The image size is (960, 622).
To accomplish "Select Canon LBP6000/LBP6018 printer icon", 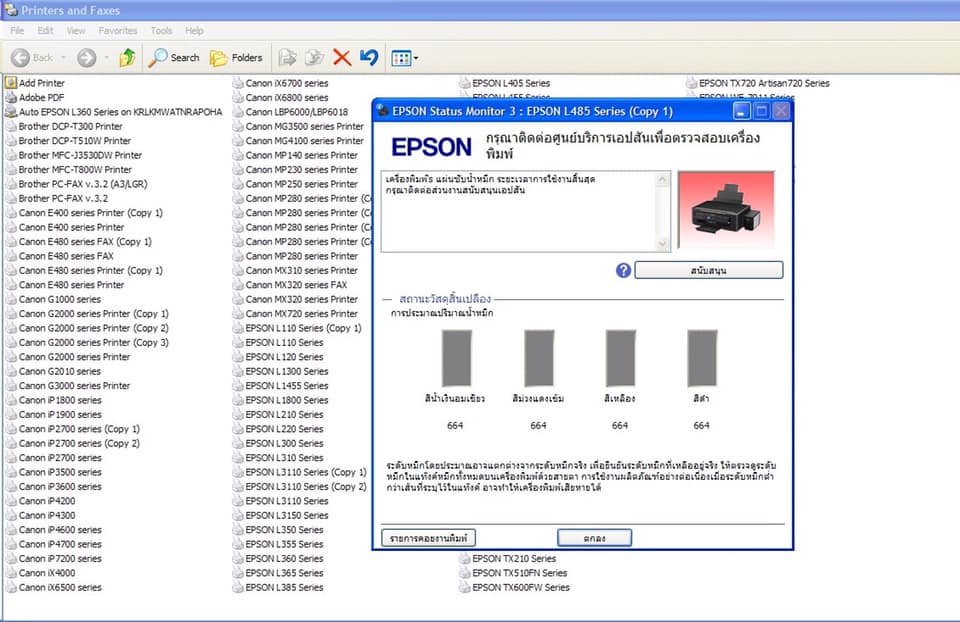I will click(238, 112).
